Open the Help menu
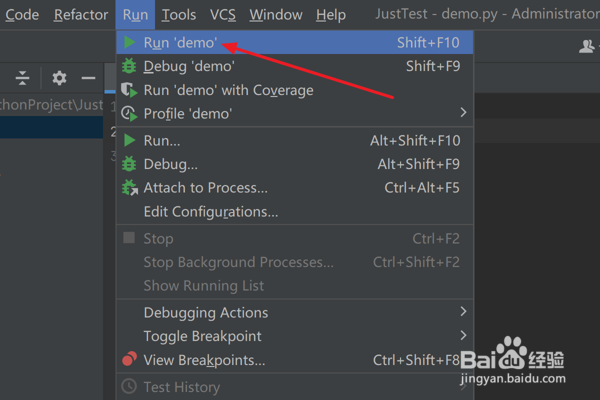 click(330, 15)
